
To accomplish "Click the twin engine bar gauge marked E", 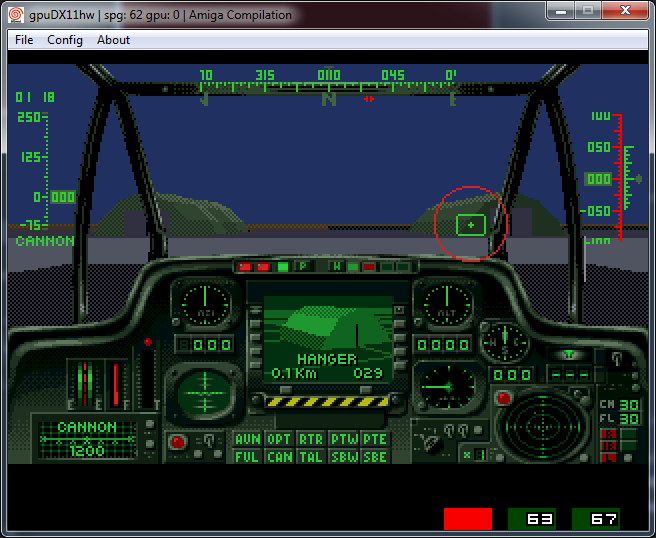I will coord(85,384).
